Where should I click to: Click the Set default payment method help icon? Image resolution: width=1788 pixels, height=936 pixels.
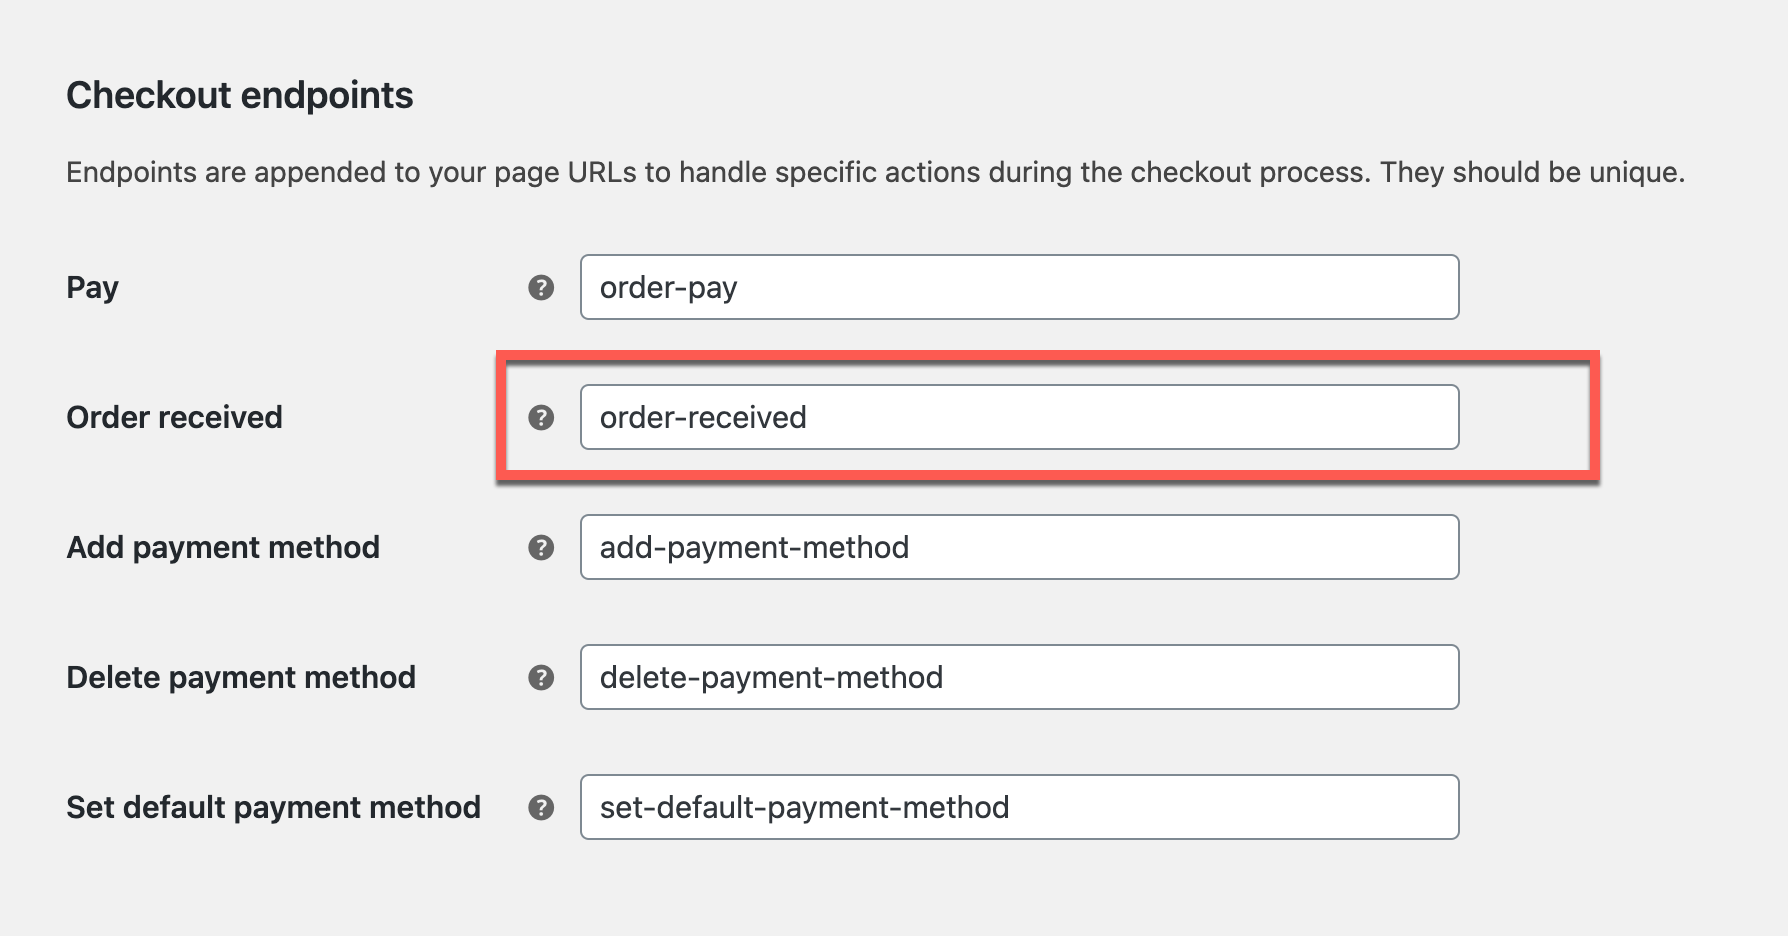pyautogui.click(x=541, y=808)
